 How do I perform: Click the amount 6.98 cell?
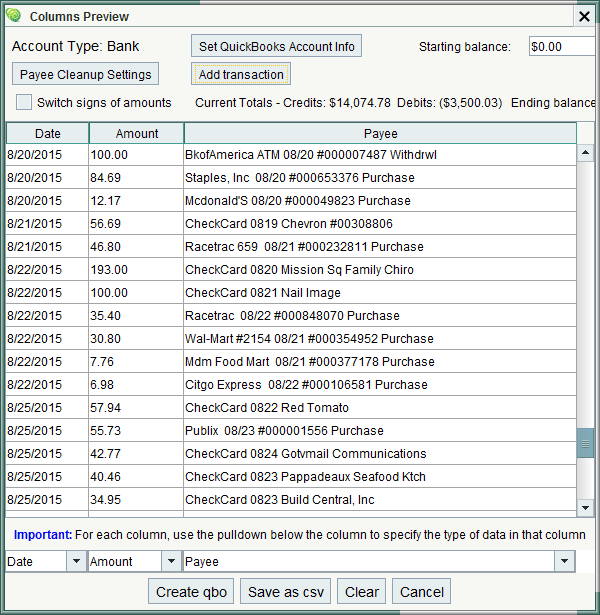pyautogui.click(x=136, y=385)
